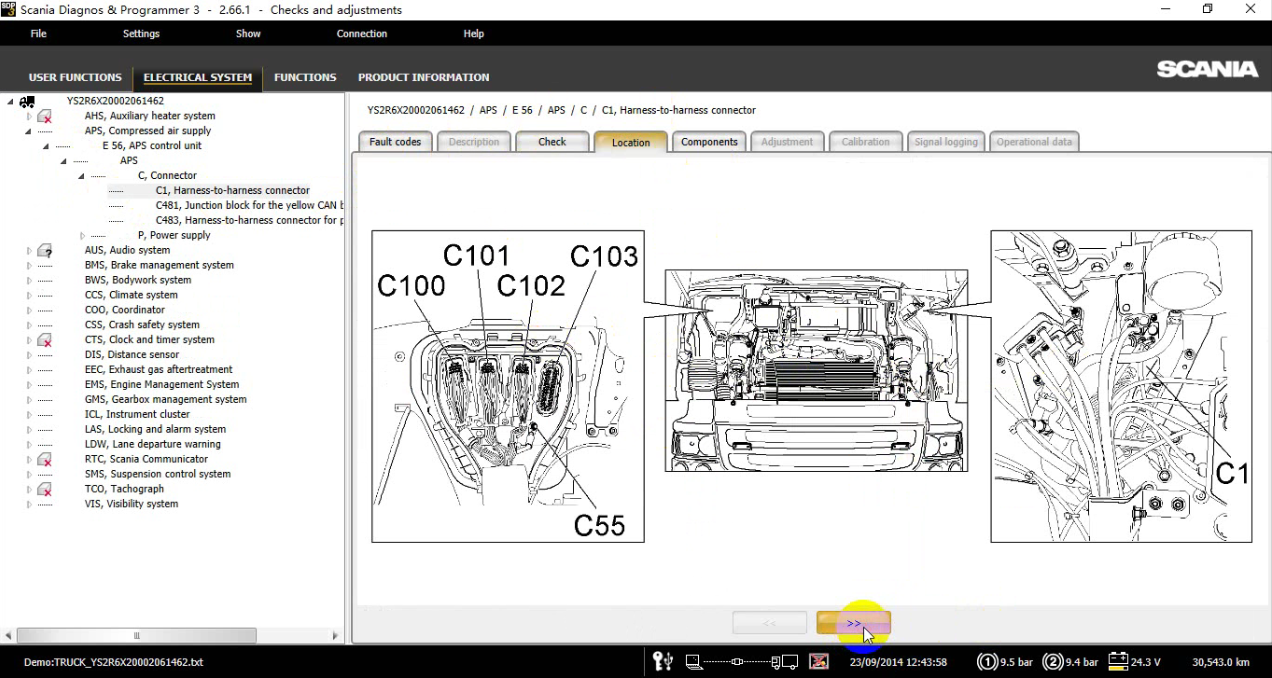Click the 30,543.0 km odometer reading
This screenshot has height=678, width=1272.
pyautogui.click(x=1221, y=662)
